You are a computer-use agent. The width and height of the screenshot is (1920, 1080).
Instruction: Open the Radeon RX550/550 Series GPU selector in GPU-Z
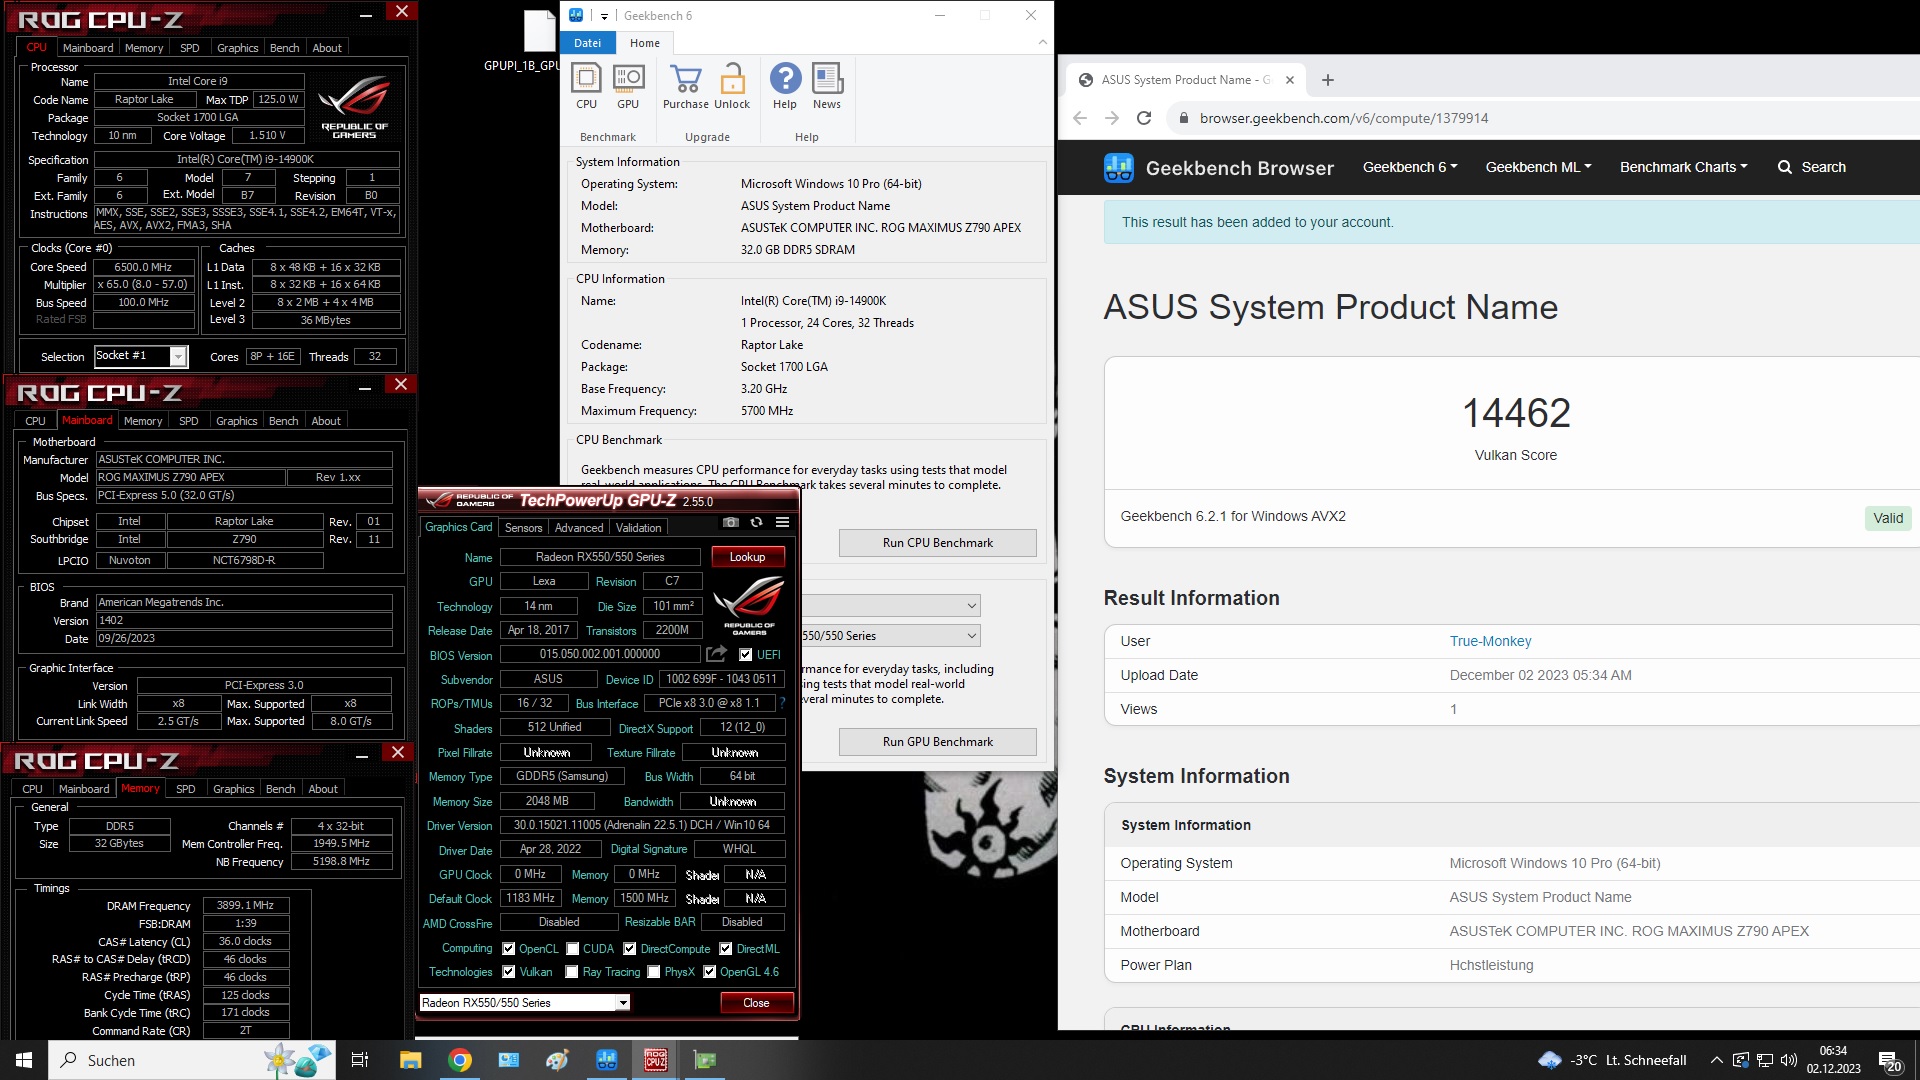coord(525,1003)
